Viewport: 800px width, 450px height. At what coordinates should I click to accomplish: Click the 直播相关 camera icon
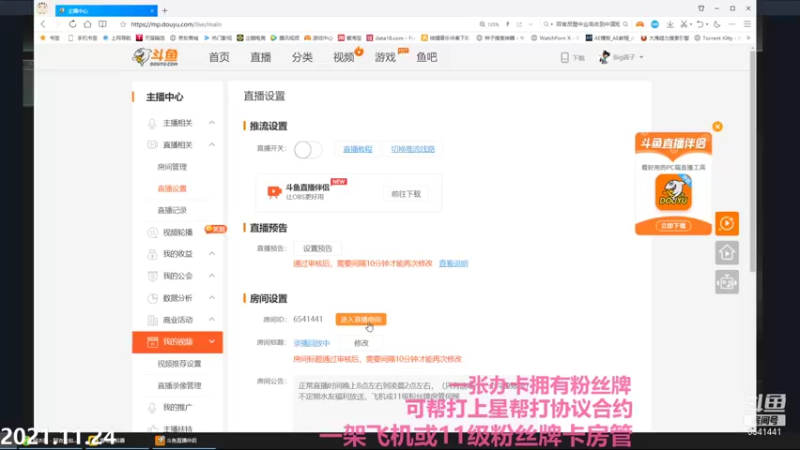pos(152,145)
